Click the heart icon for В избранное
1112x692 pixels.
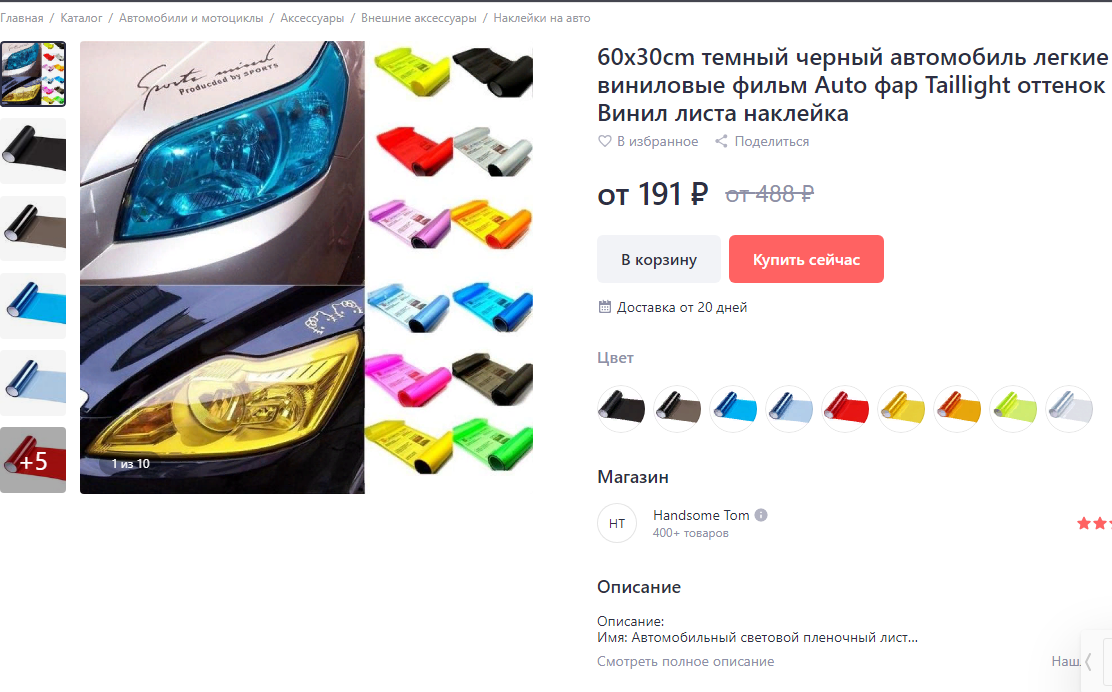(x=604, y=141)
